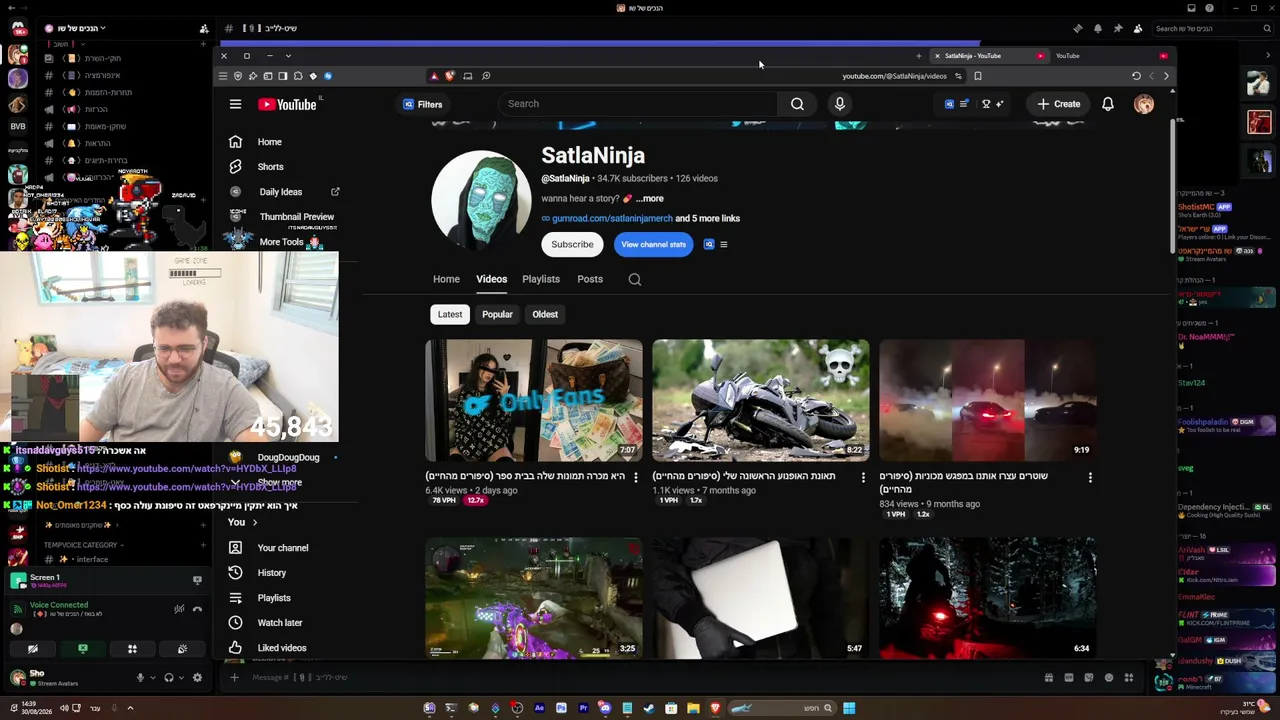
Task: Sort videos by Popular
Action: click(497, 314)
